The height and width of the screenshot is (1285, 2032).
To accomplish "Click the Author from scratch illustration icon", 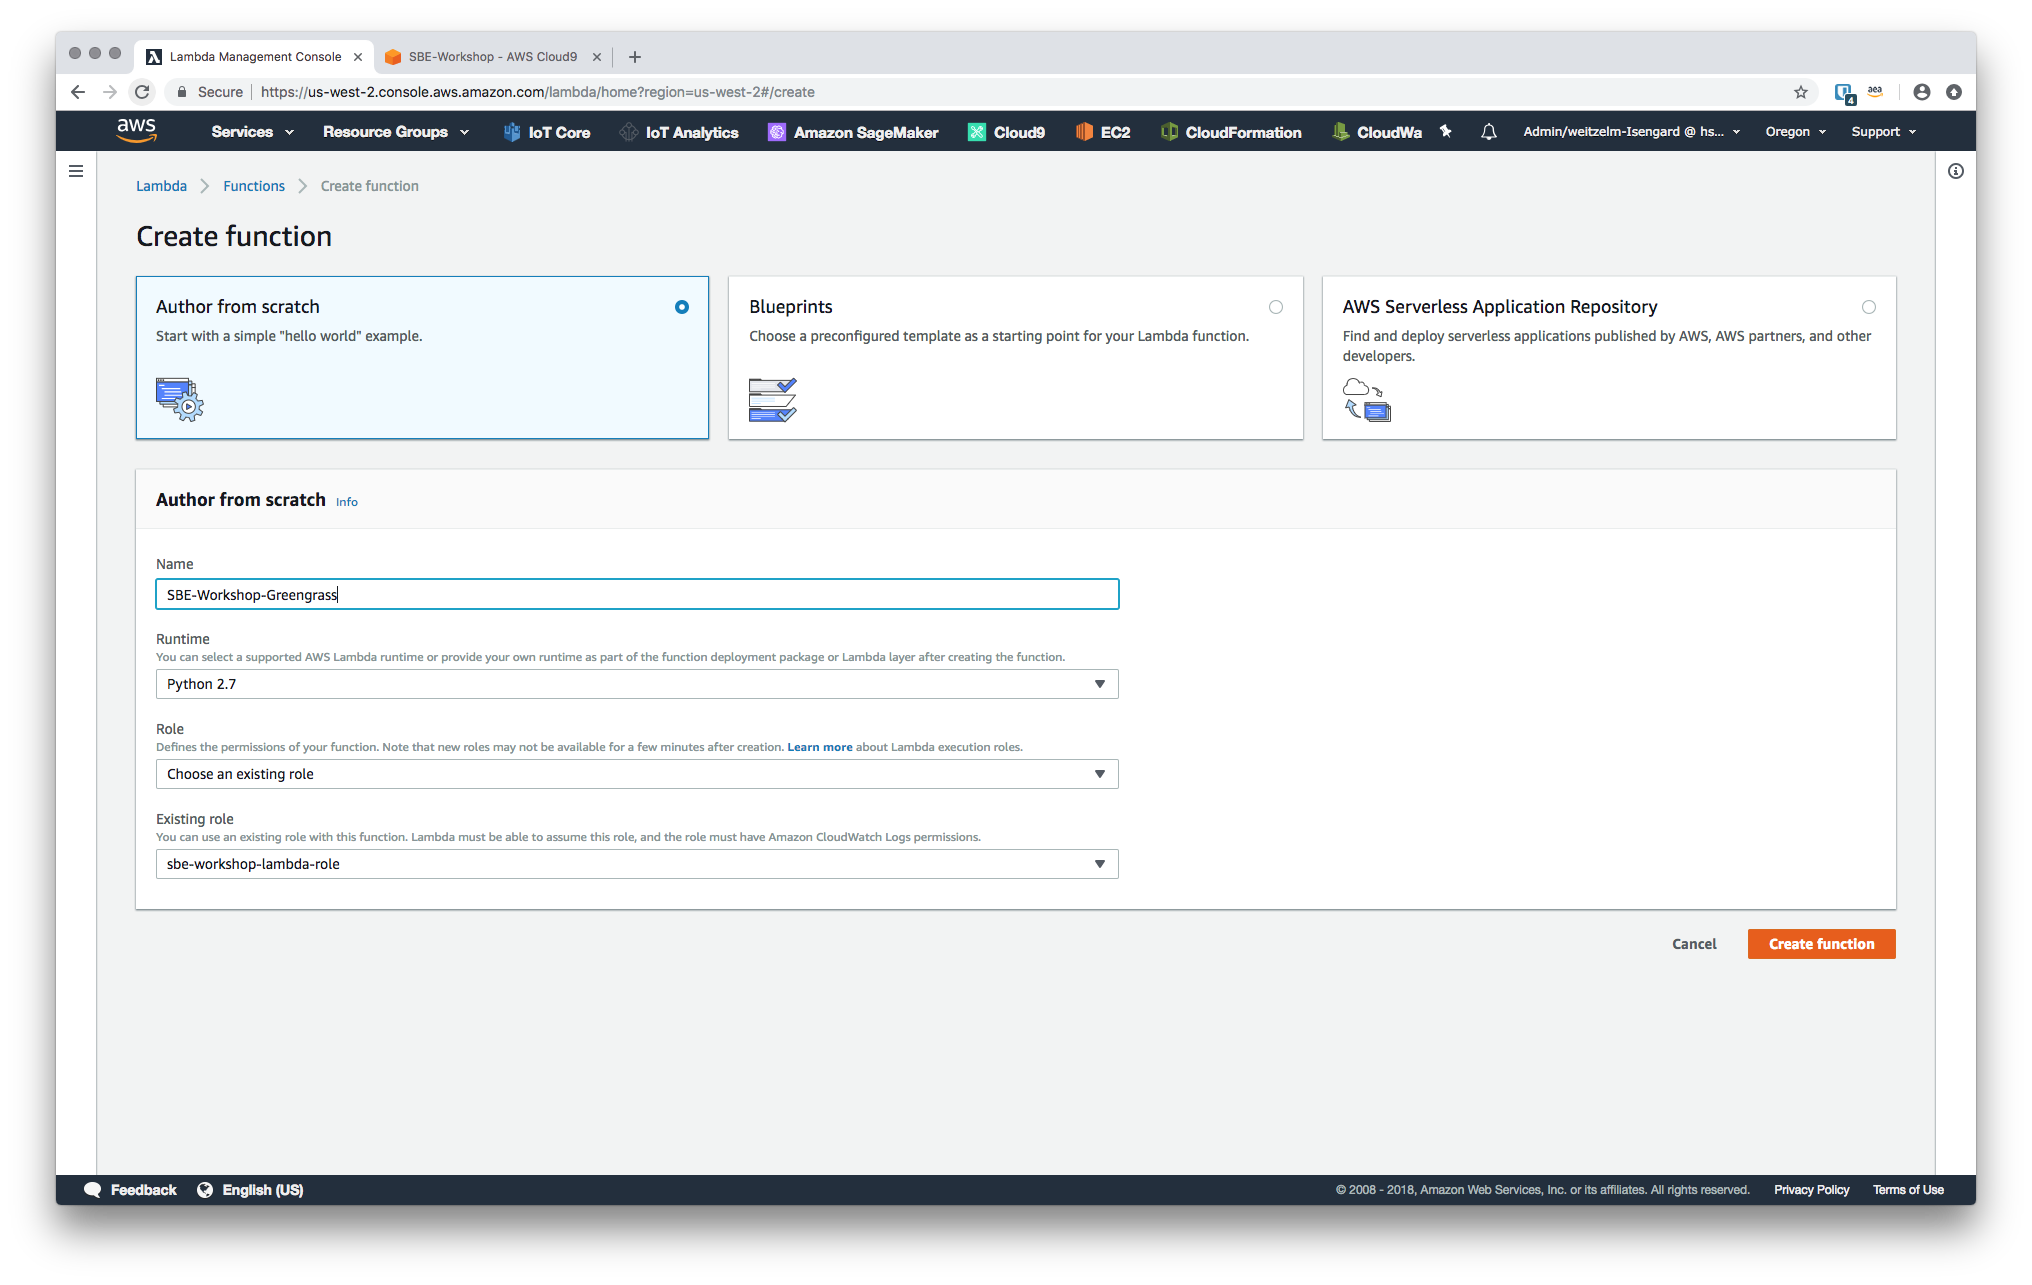I will coord(180,399).
